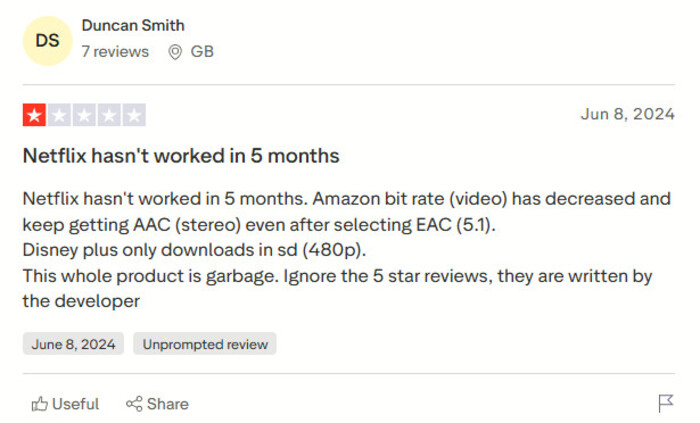700x423 pixels.
Task: Click the "7 reviews" count
Action: pyautogui.click(x=115, y=51)
